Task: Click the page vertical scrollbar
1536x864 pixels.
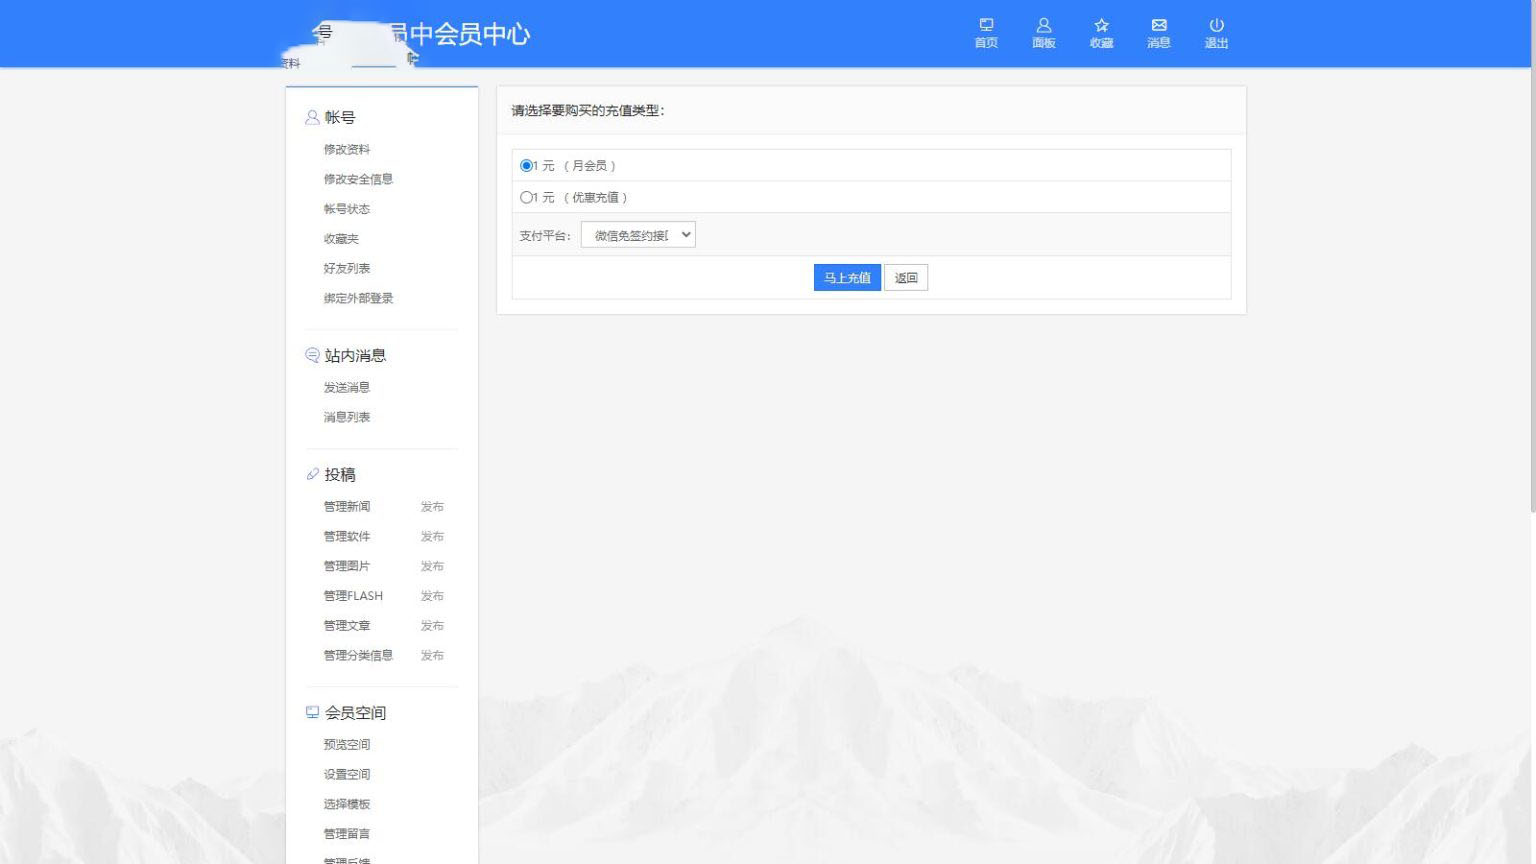Action: tap(1532, 300)
